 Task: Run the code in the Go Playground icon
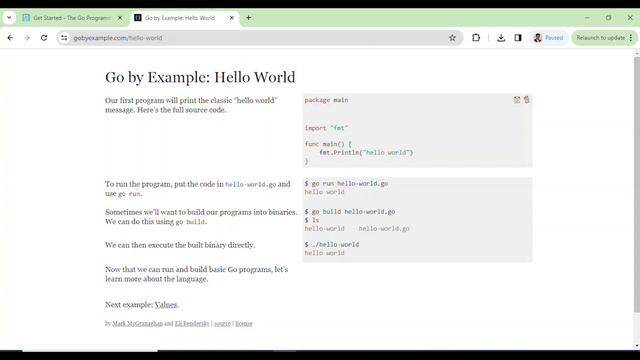[517, 100]
